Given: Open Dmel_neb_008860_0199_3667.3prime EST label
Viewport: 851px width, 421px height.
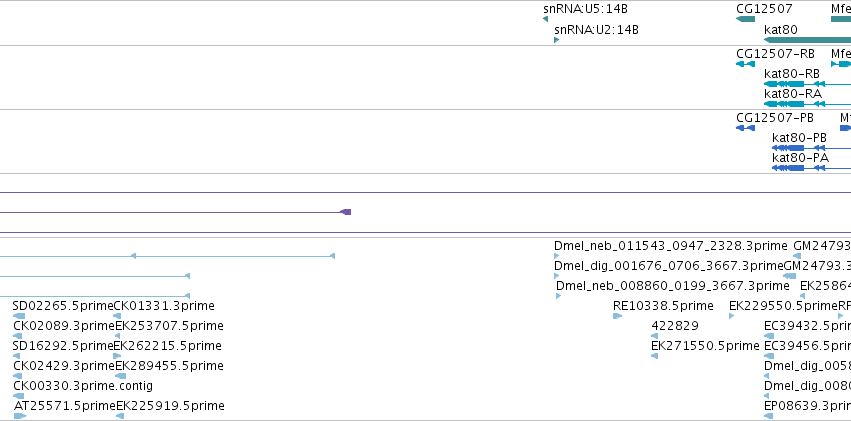Looking at the screenshot, I should coord(672,286).
